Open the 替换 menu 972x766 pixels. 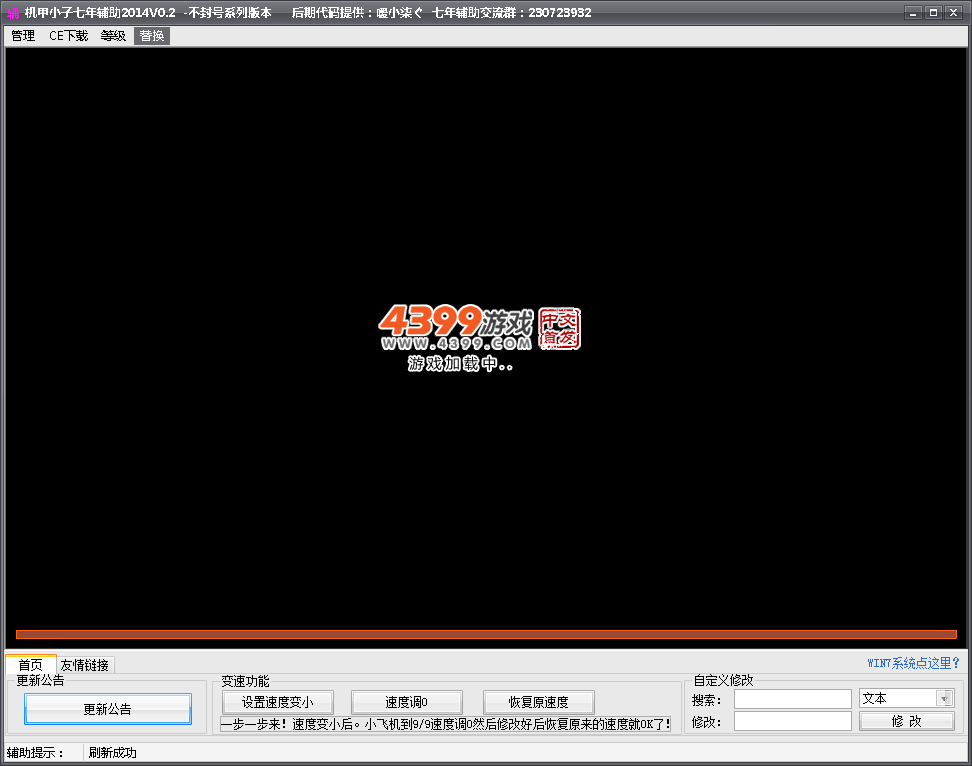click(x=152, y=36)
